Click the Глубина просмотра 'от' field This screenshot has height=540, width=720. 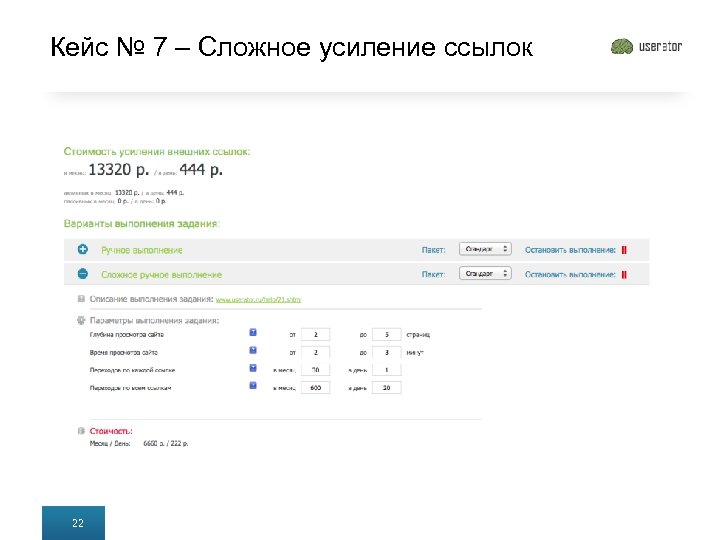(x=315, y=334)
